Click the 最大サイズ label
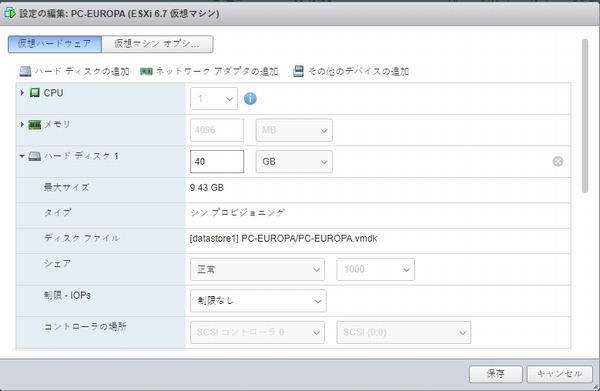600x391 pixels. click(67, 187)
